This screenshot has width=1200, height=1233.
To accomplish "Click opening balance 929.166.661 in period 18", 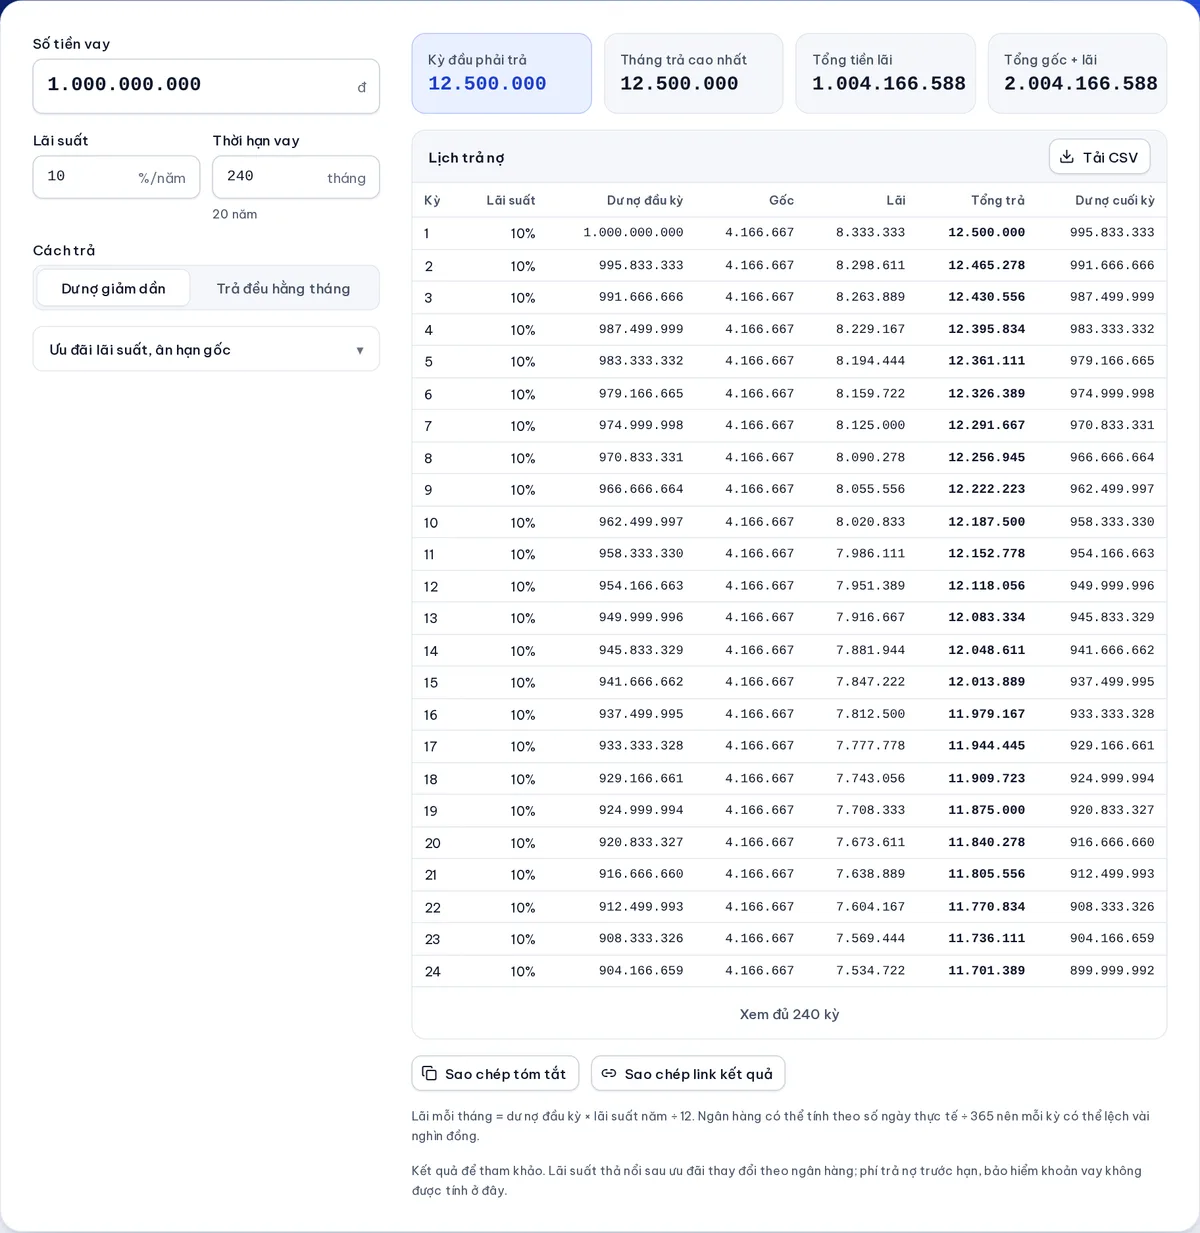I will [641, 778].
